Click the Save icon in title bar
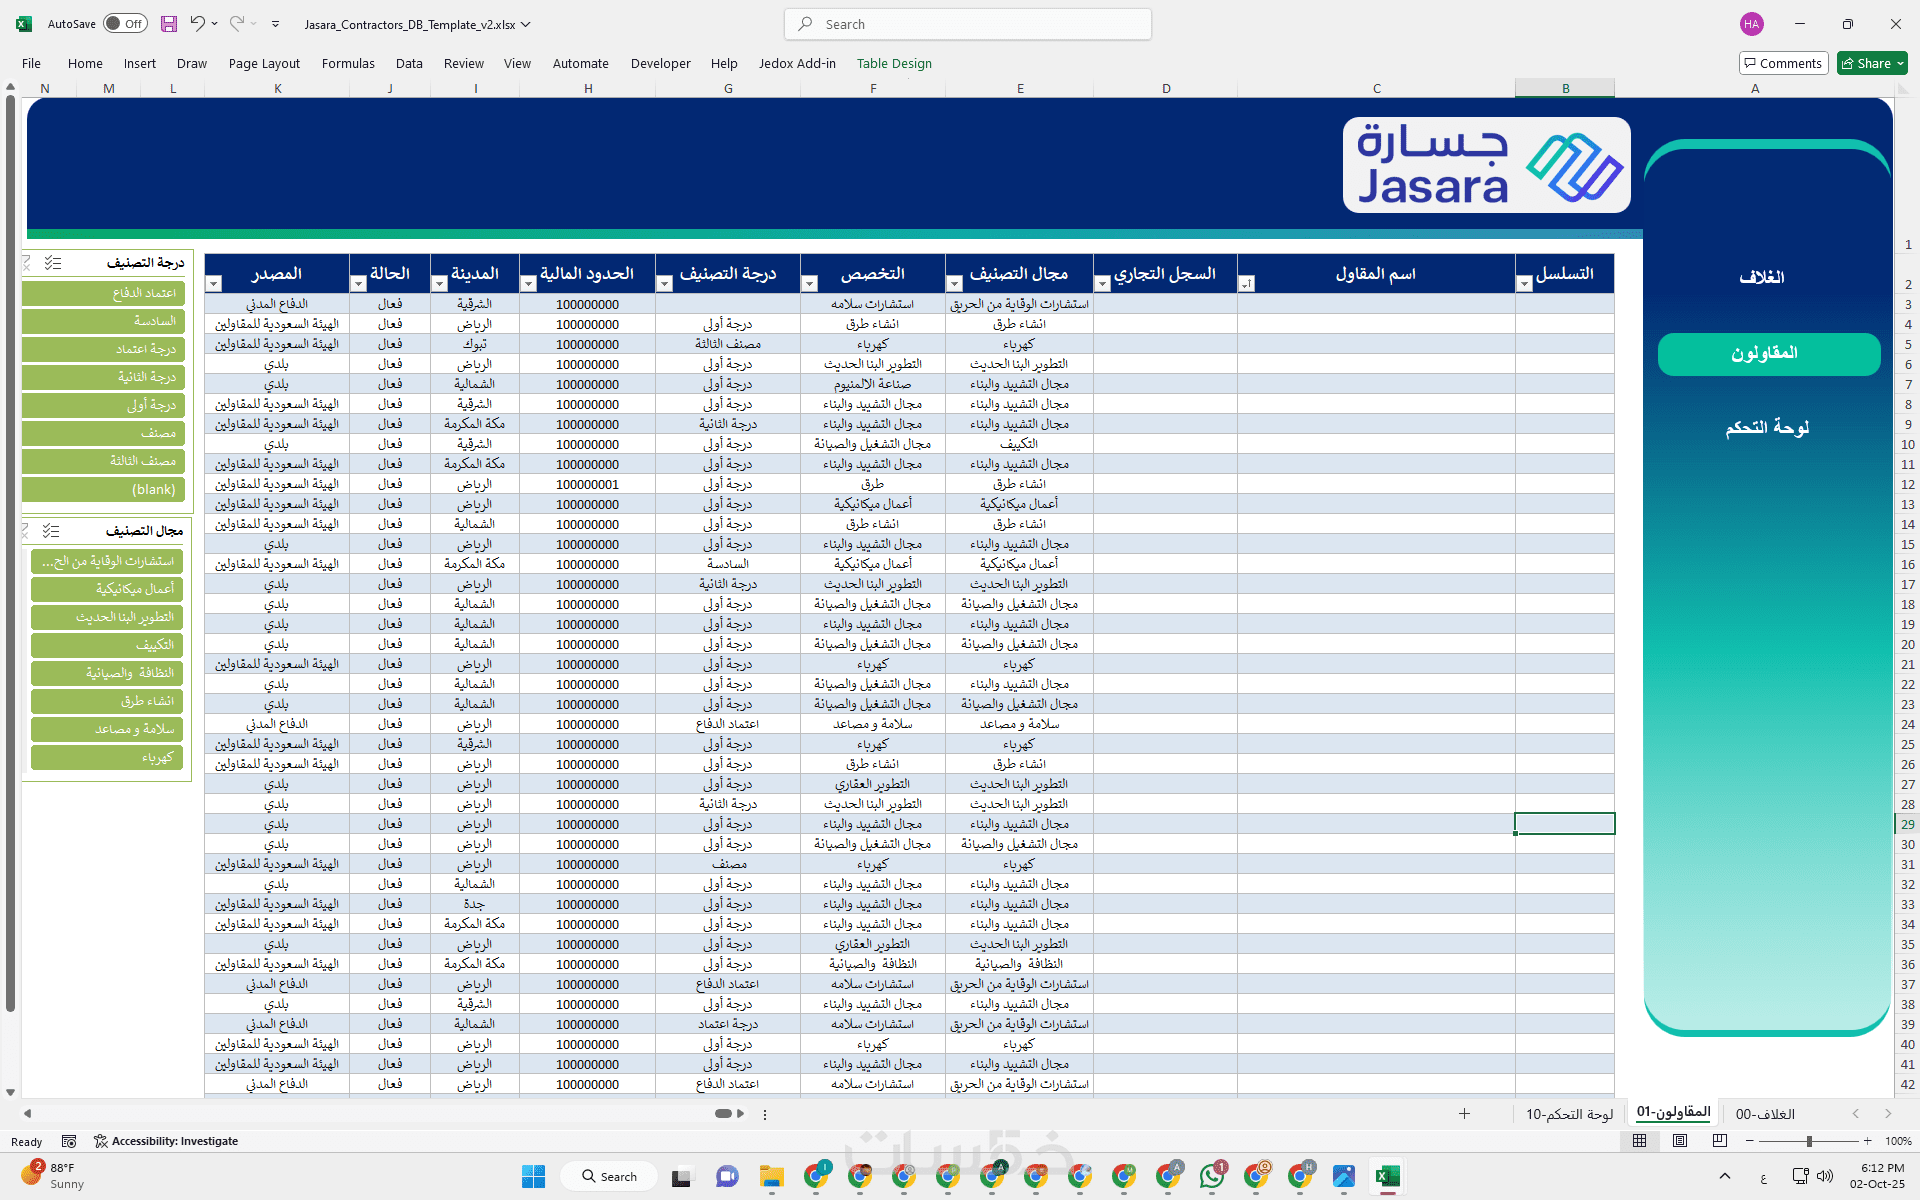 [169, 24]
